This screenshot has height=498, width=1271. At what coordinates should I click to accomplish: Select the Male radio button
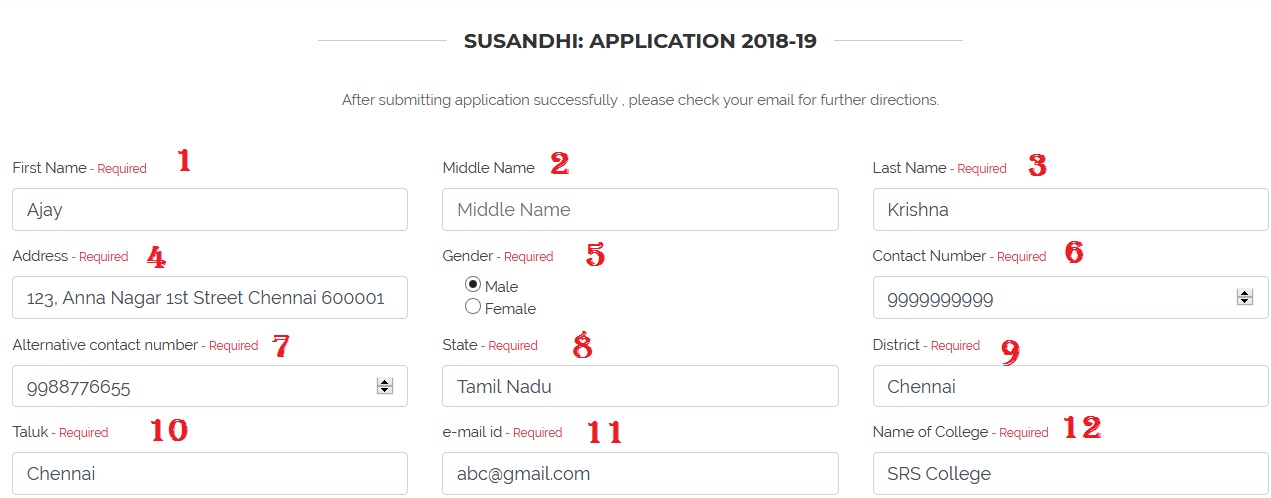(x=473, y=286)
